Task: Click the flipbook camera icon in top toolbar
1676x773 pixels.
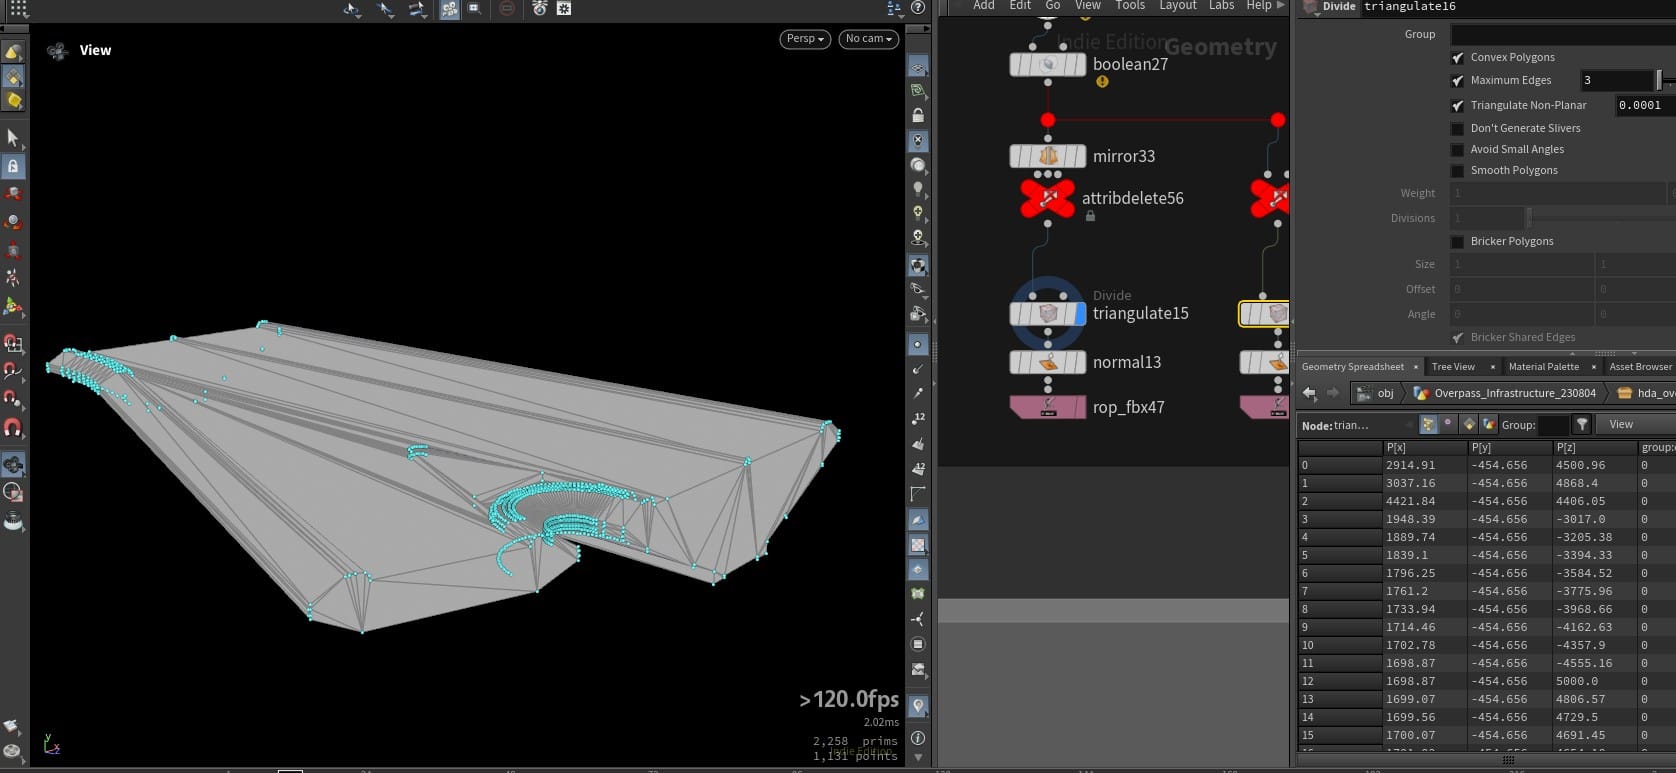Action: (x=540, y=8)
